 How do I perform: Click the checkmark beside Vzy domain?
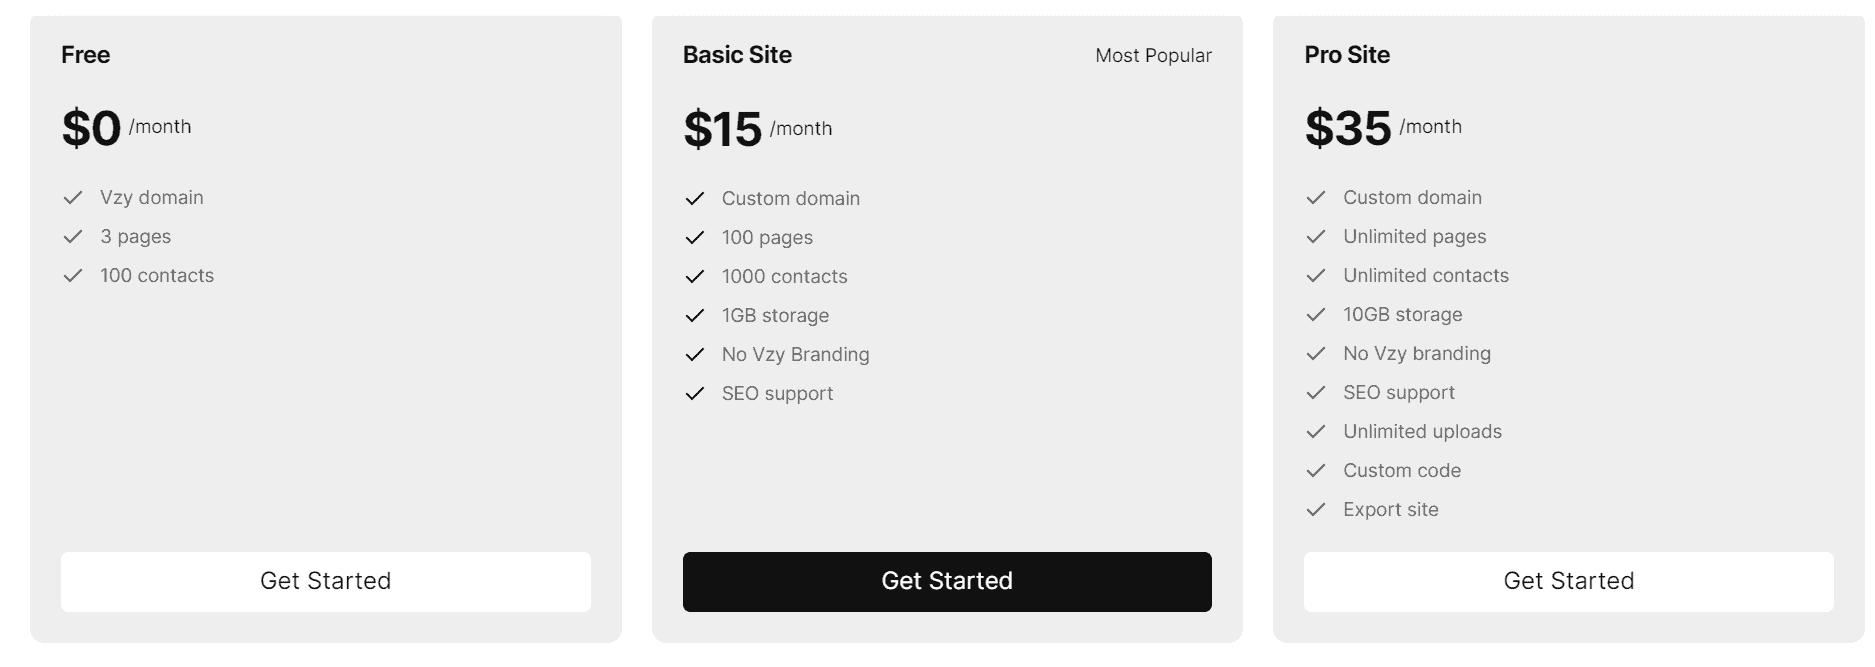tap(73, 197)
